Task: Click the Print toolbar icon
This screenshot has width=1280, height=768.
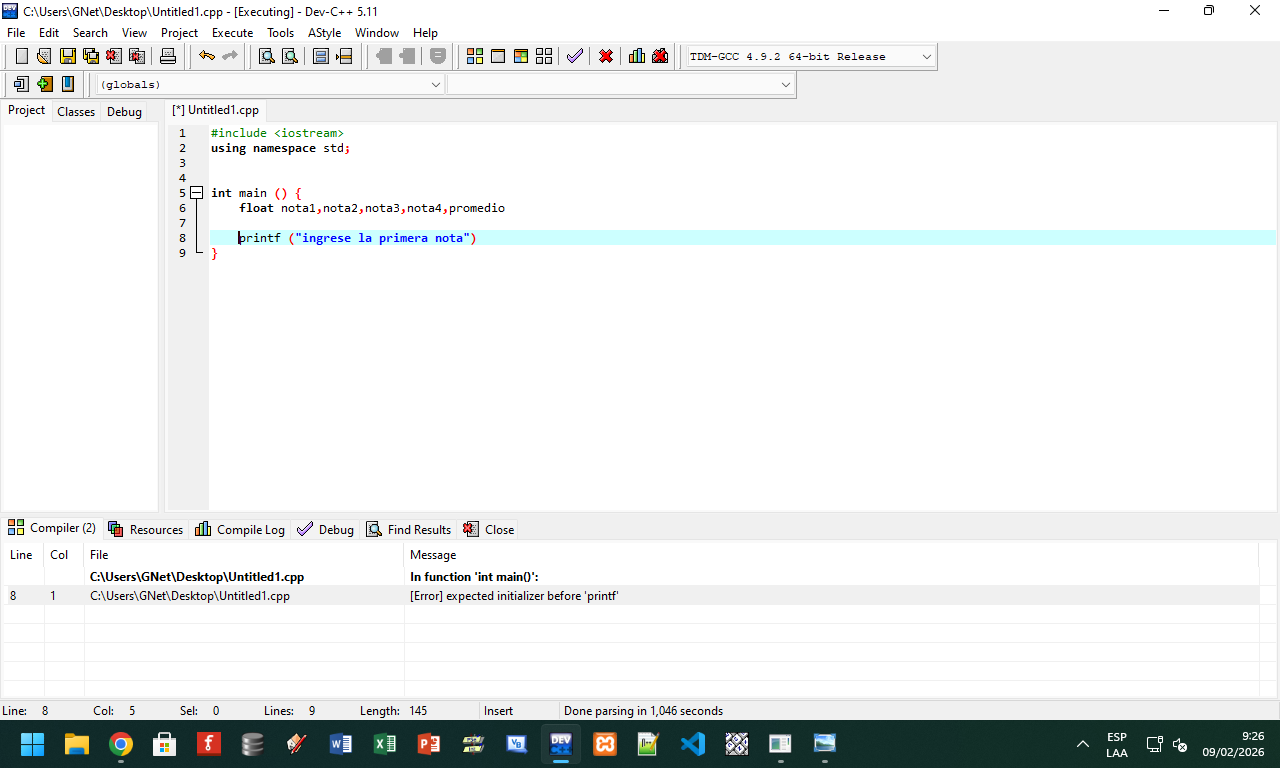Action: pos(168,56)
